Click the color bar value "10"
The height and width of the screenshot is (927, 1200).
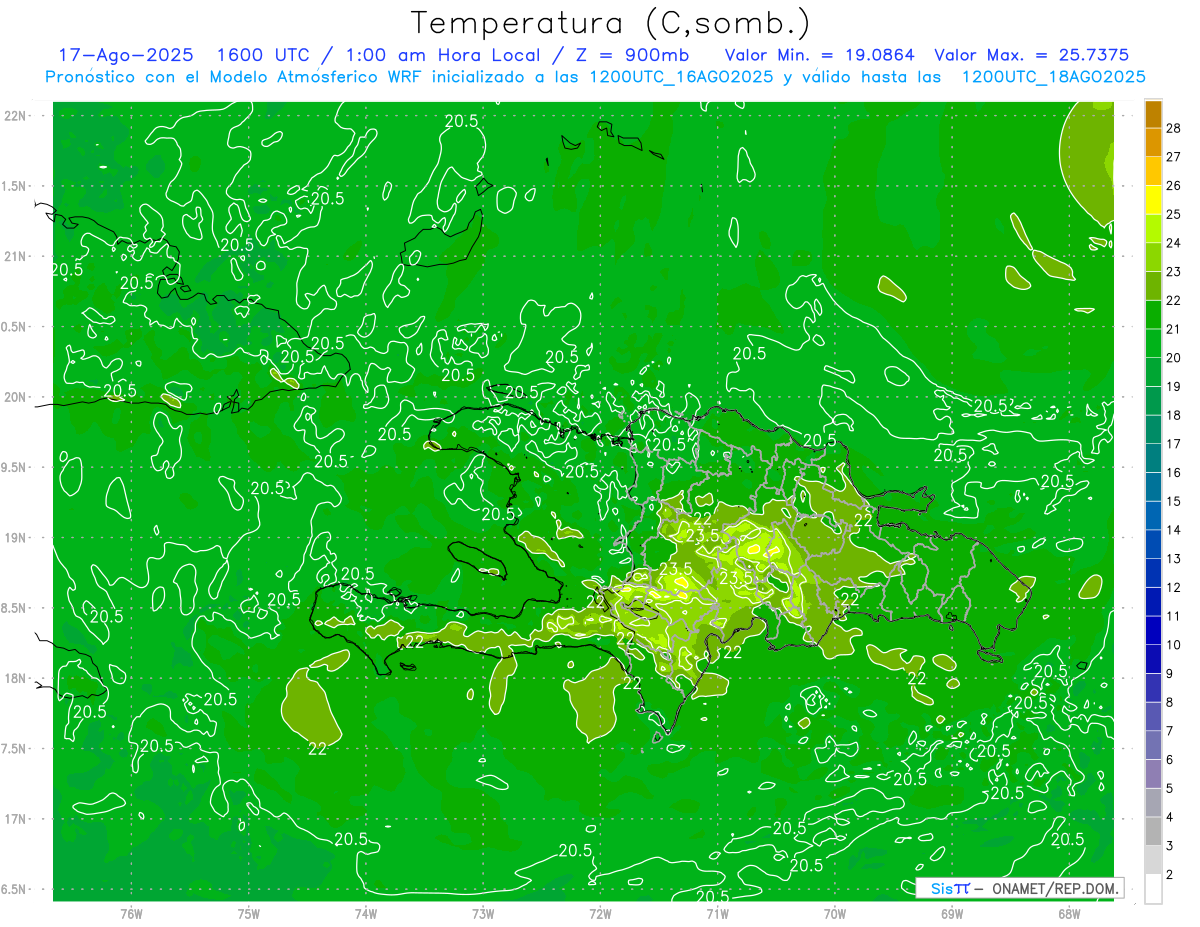click(1174, 645)
